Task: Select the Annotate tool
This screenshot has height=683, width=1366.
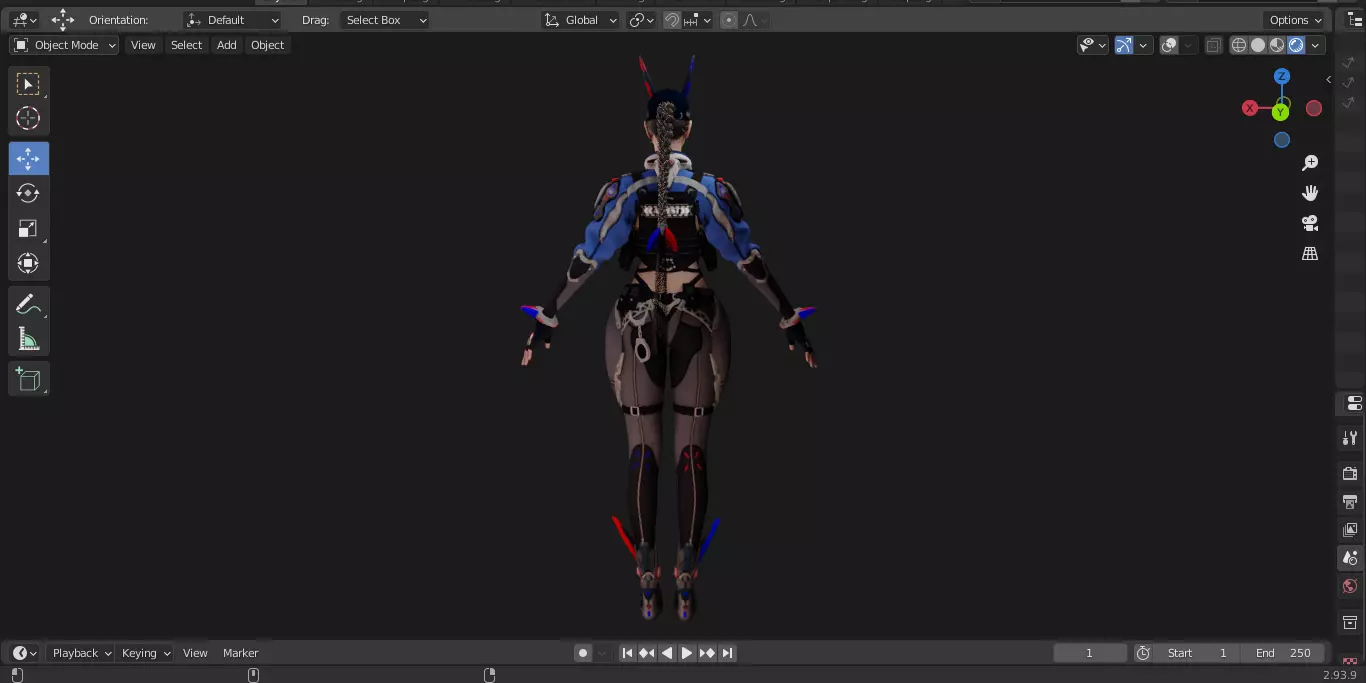Action: point(28,305)
